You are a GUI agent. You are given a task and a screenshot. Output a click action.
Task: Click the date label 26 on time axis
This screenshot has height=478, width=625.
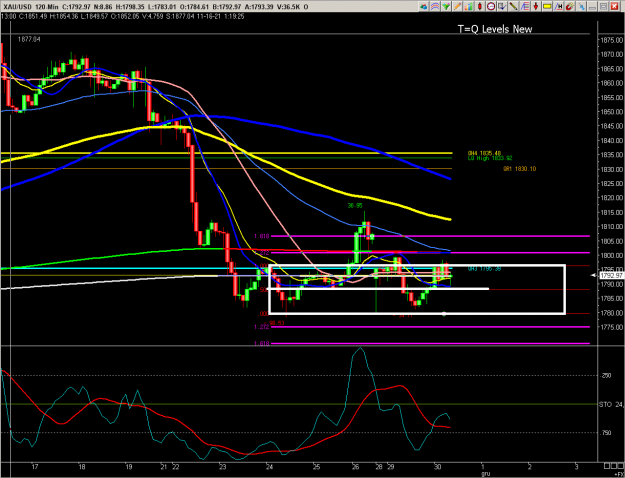[355, 466]
